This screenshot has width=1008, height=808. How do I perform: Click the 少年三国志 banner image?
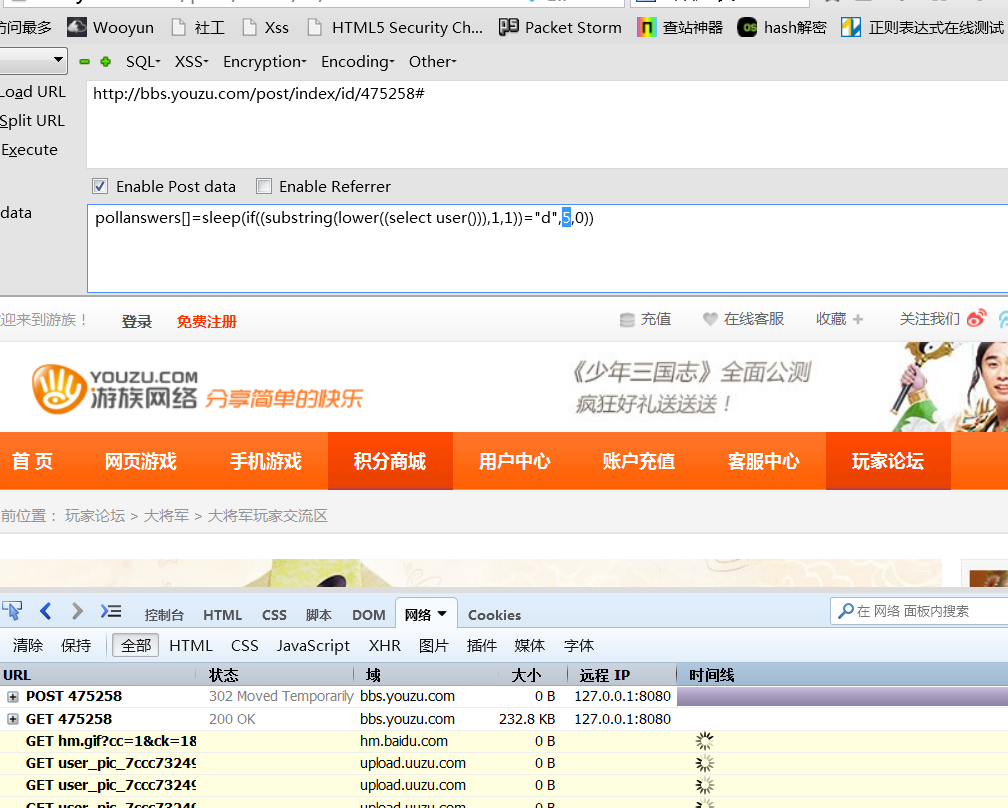point(787,386)
